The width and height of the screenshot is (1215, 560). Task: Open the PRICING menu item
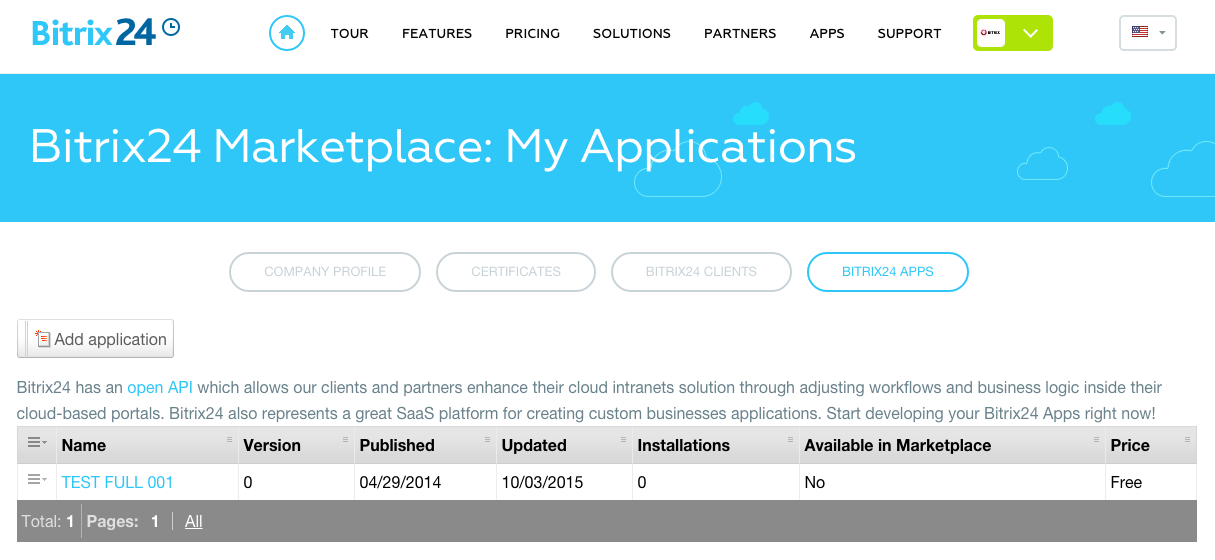coord(533,33)
